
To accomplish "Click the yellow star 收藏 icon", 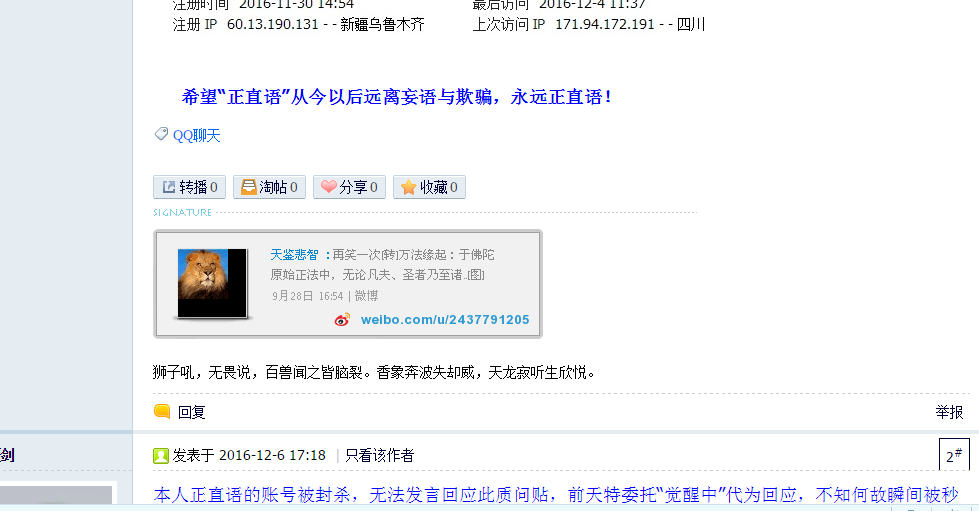I will (x=408, y=187).
